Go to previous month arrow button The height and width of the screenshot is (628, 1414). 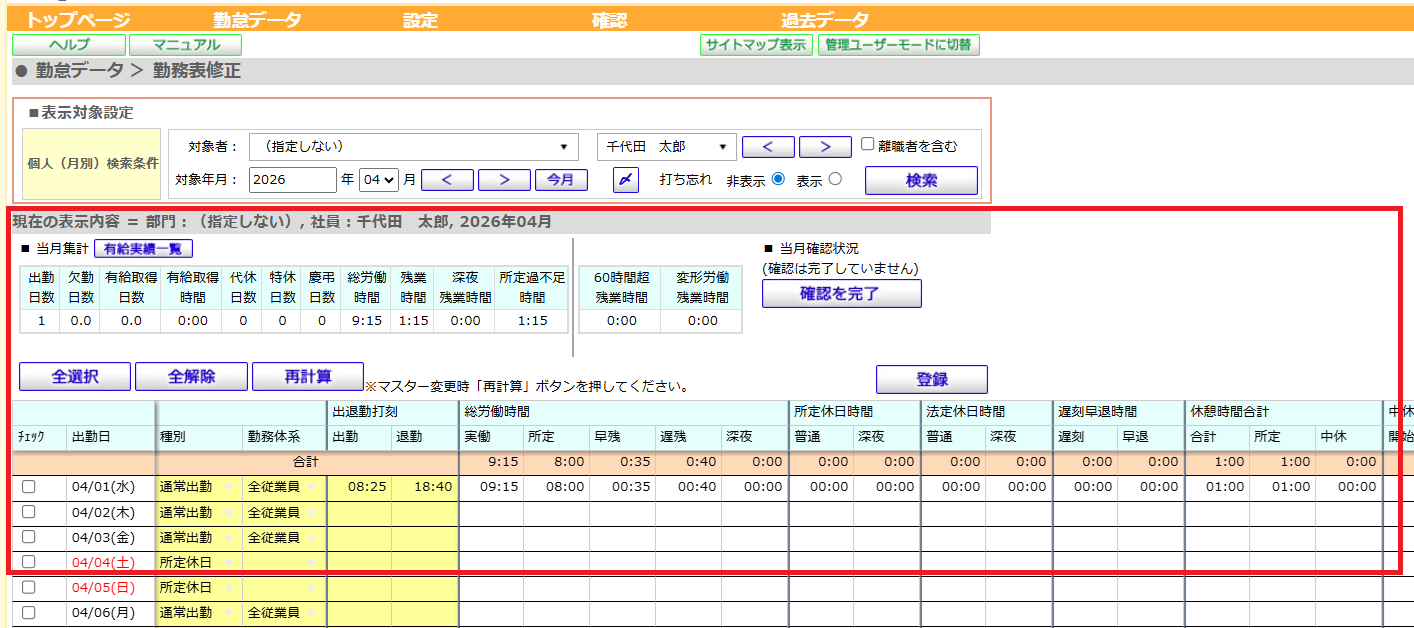[x=447, y=180]
